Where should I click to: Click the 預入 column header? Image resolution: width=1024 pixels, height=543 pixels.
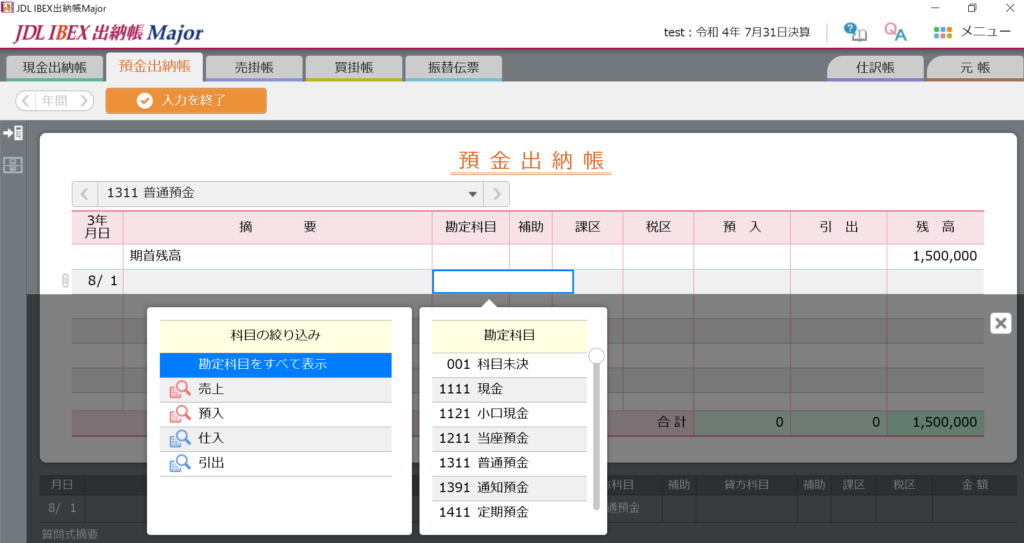(742, 227)
